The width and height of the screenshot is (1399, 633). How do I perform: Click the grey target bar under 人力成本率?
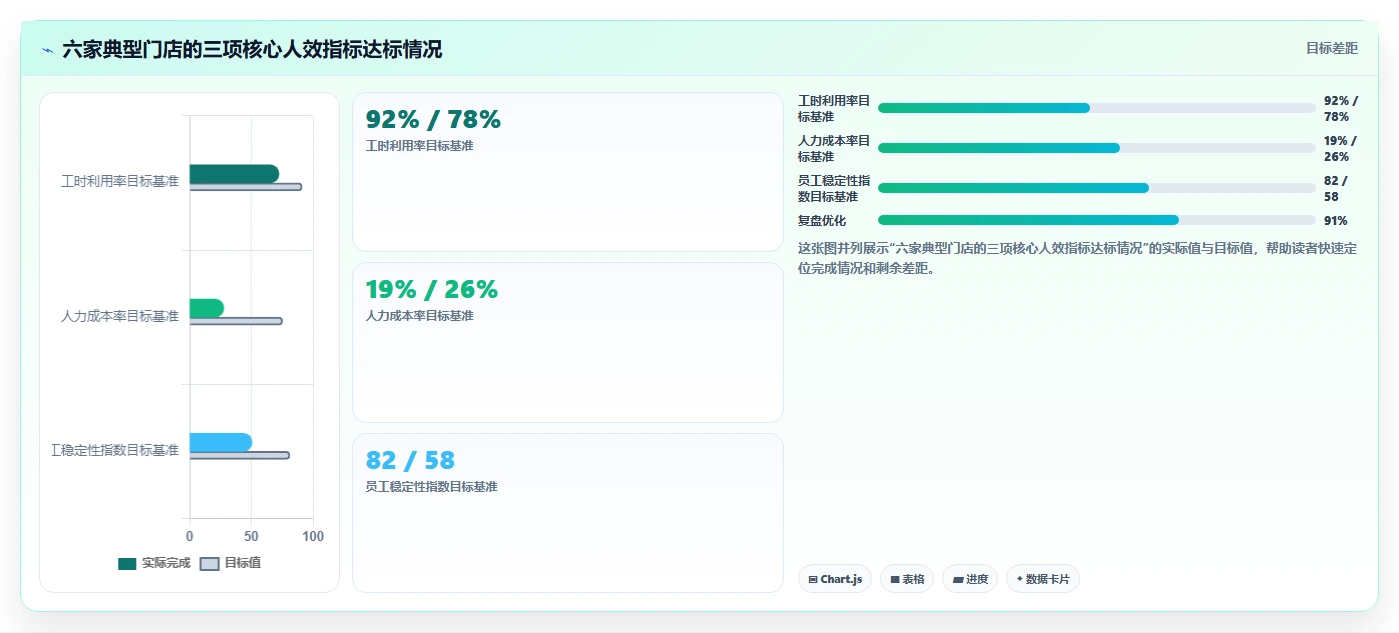click(x=236, y=321)
